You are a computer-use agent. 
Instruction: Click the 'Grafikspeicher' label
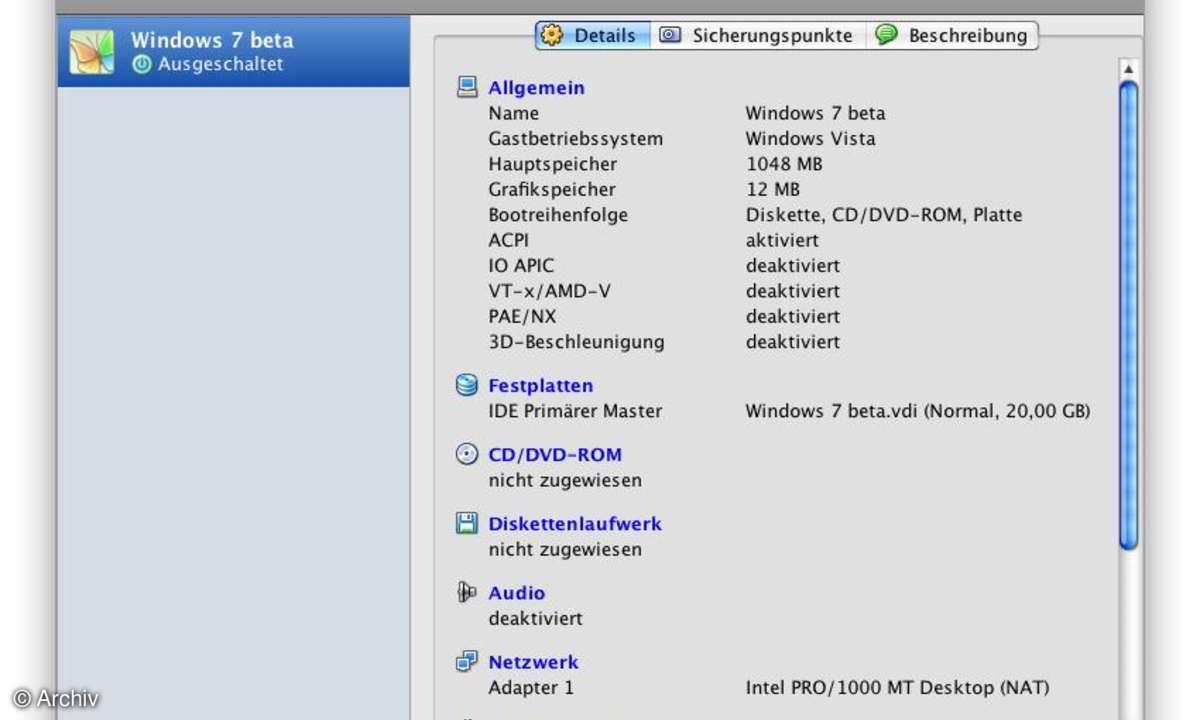point(552,190)
